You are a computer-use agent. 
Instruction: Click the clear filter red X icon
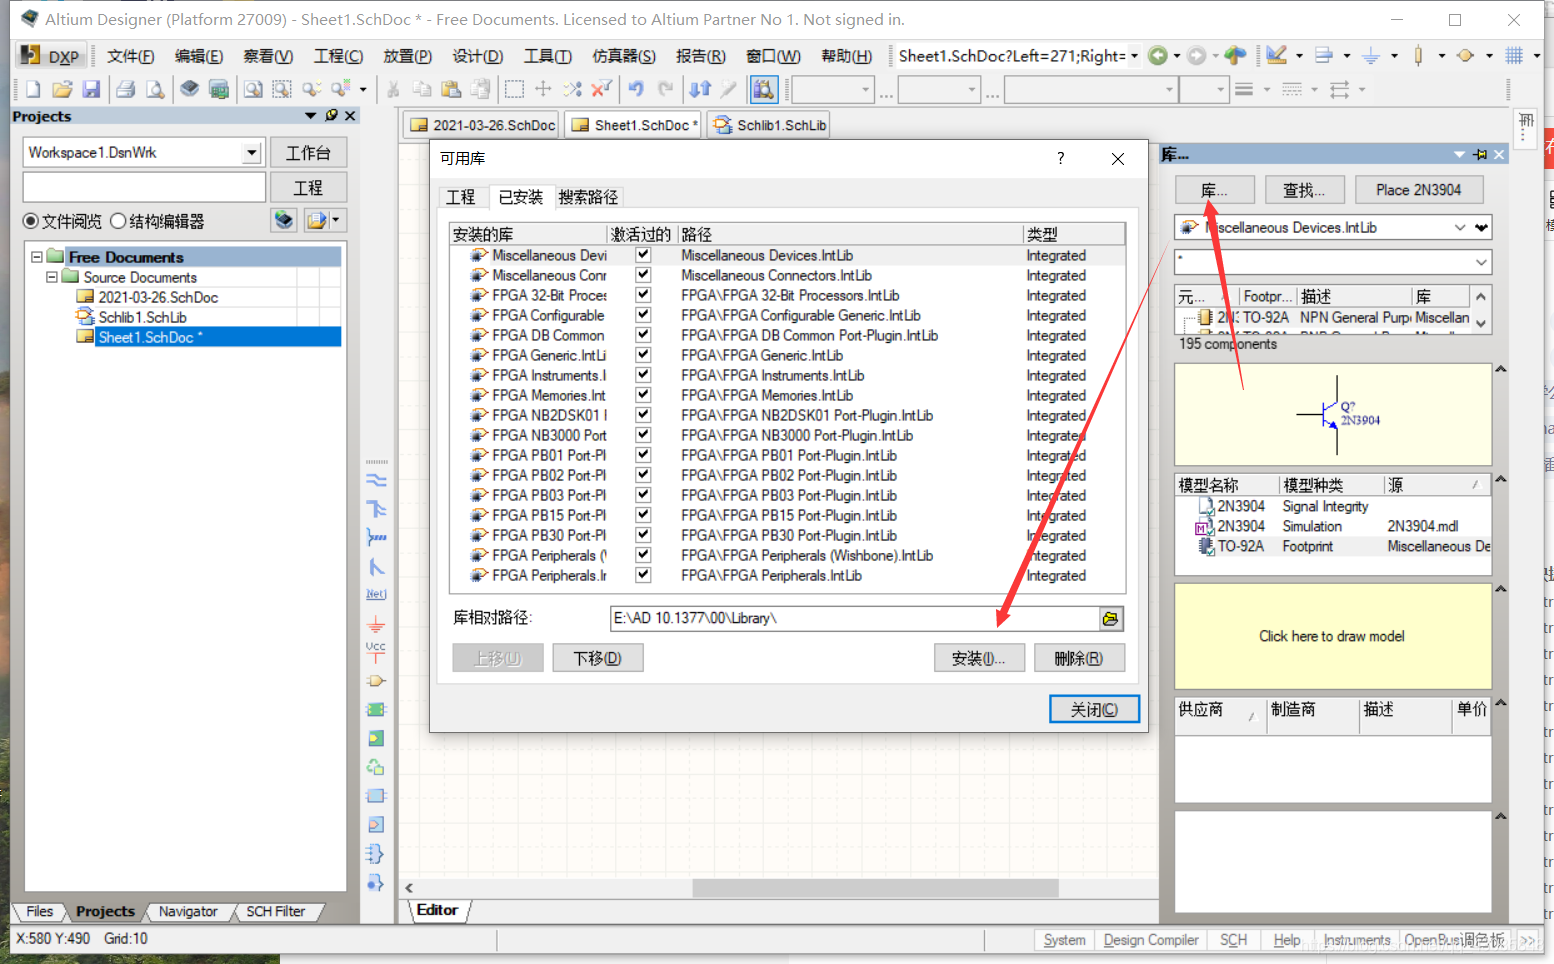coord(601,89)
